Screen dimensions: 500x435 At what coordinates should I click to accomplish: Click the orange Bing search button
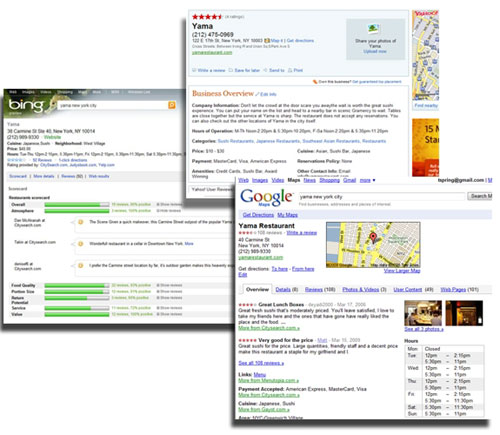point(172,105)
